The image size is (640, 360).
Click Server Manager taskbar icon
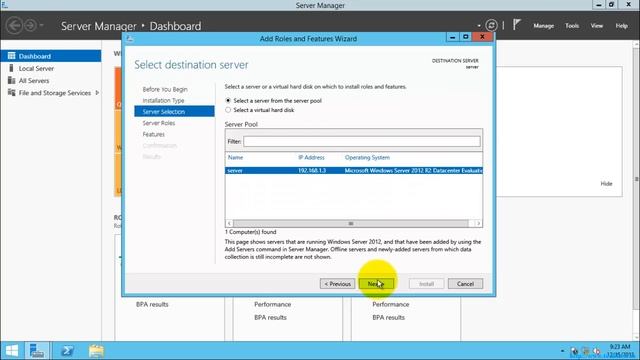point(37,351)
